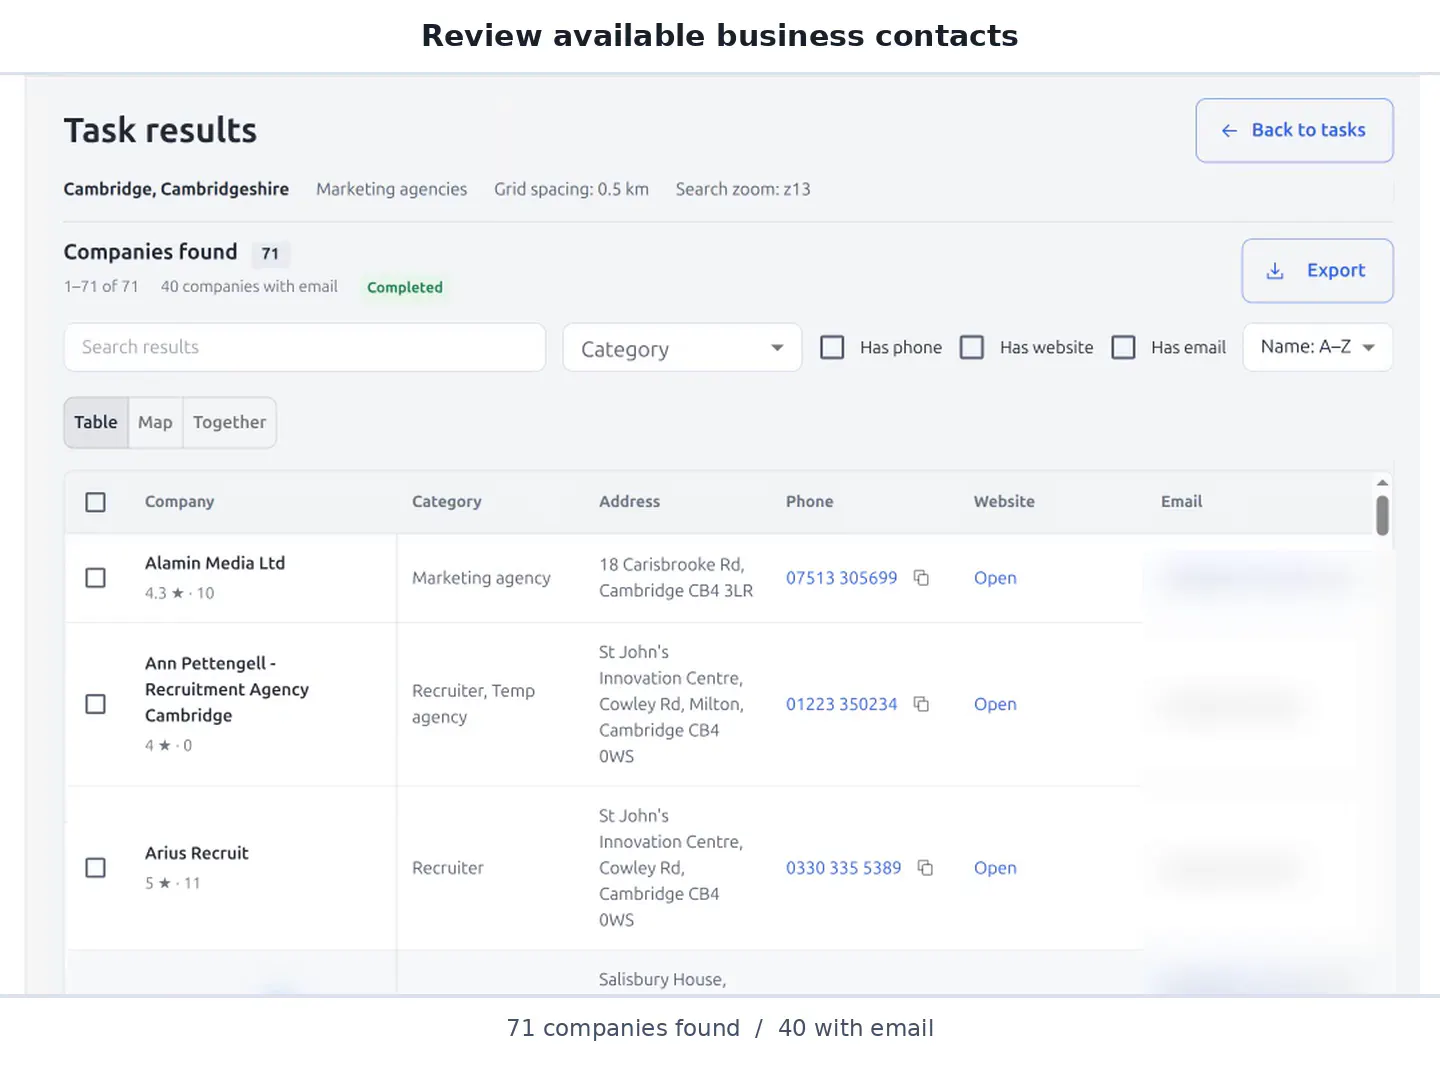This screenshot has height=1080, width=1440.
Task: Click the Email column header
Action: pos(1181,502)
